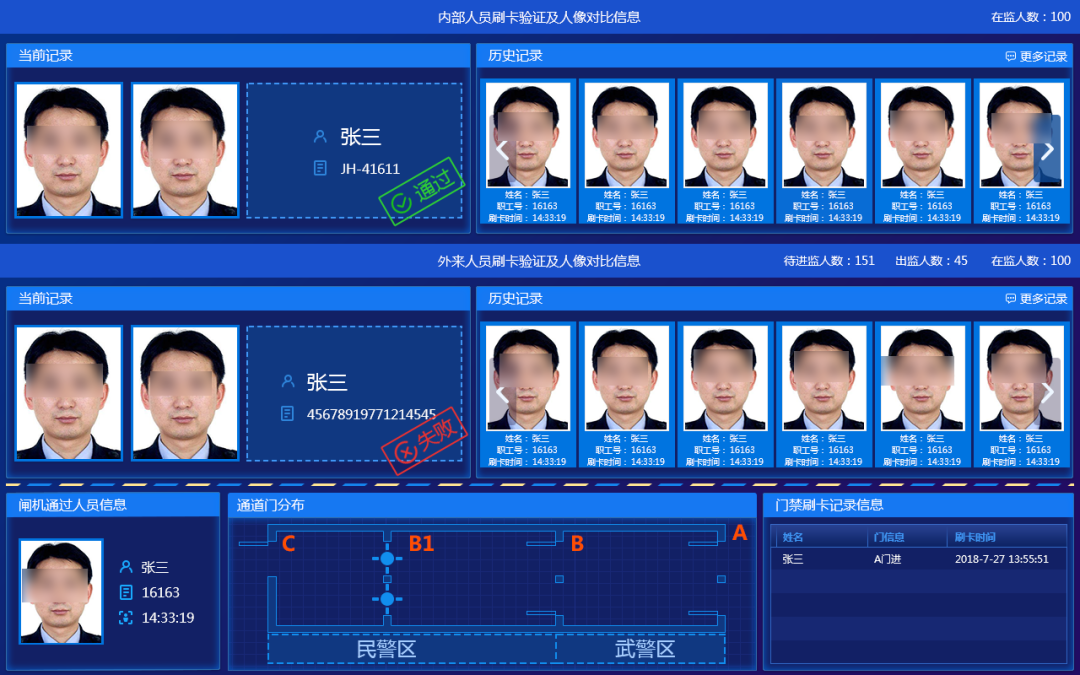Click the person icon in the gate passage info panel

[126, 567]
